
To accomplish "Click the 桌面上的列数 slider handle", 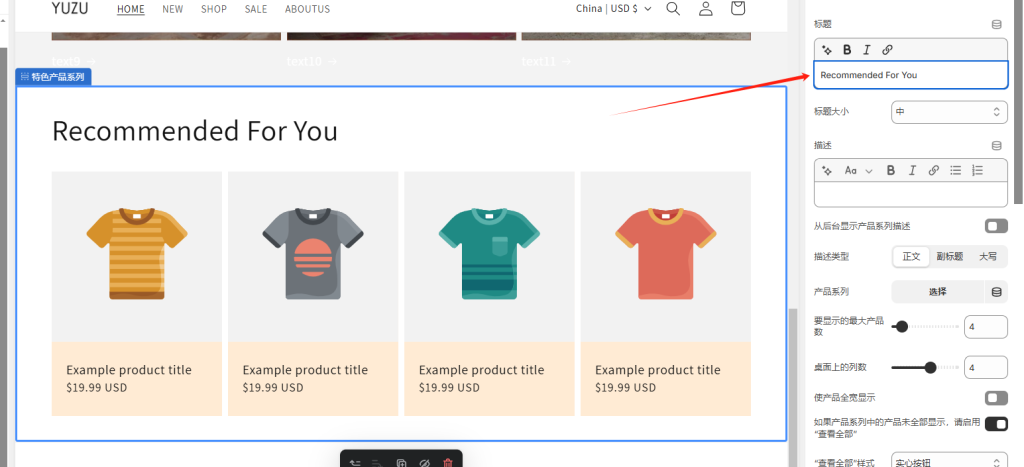I will (931, 368).
